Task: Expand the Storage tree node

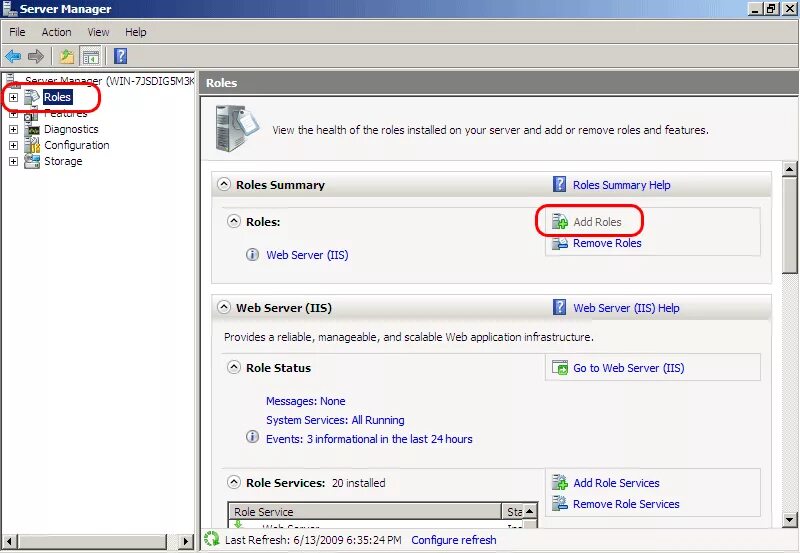Action: [x=14, y=161]
